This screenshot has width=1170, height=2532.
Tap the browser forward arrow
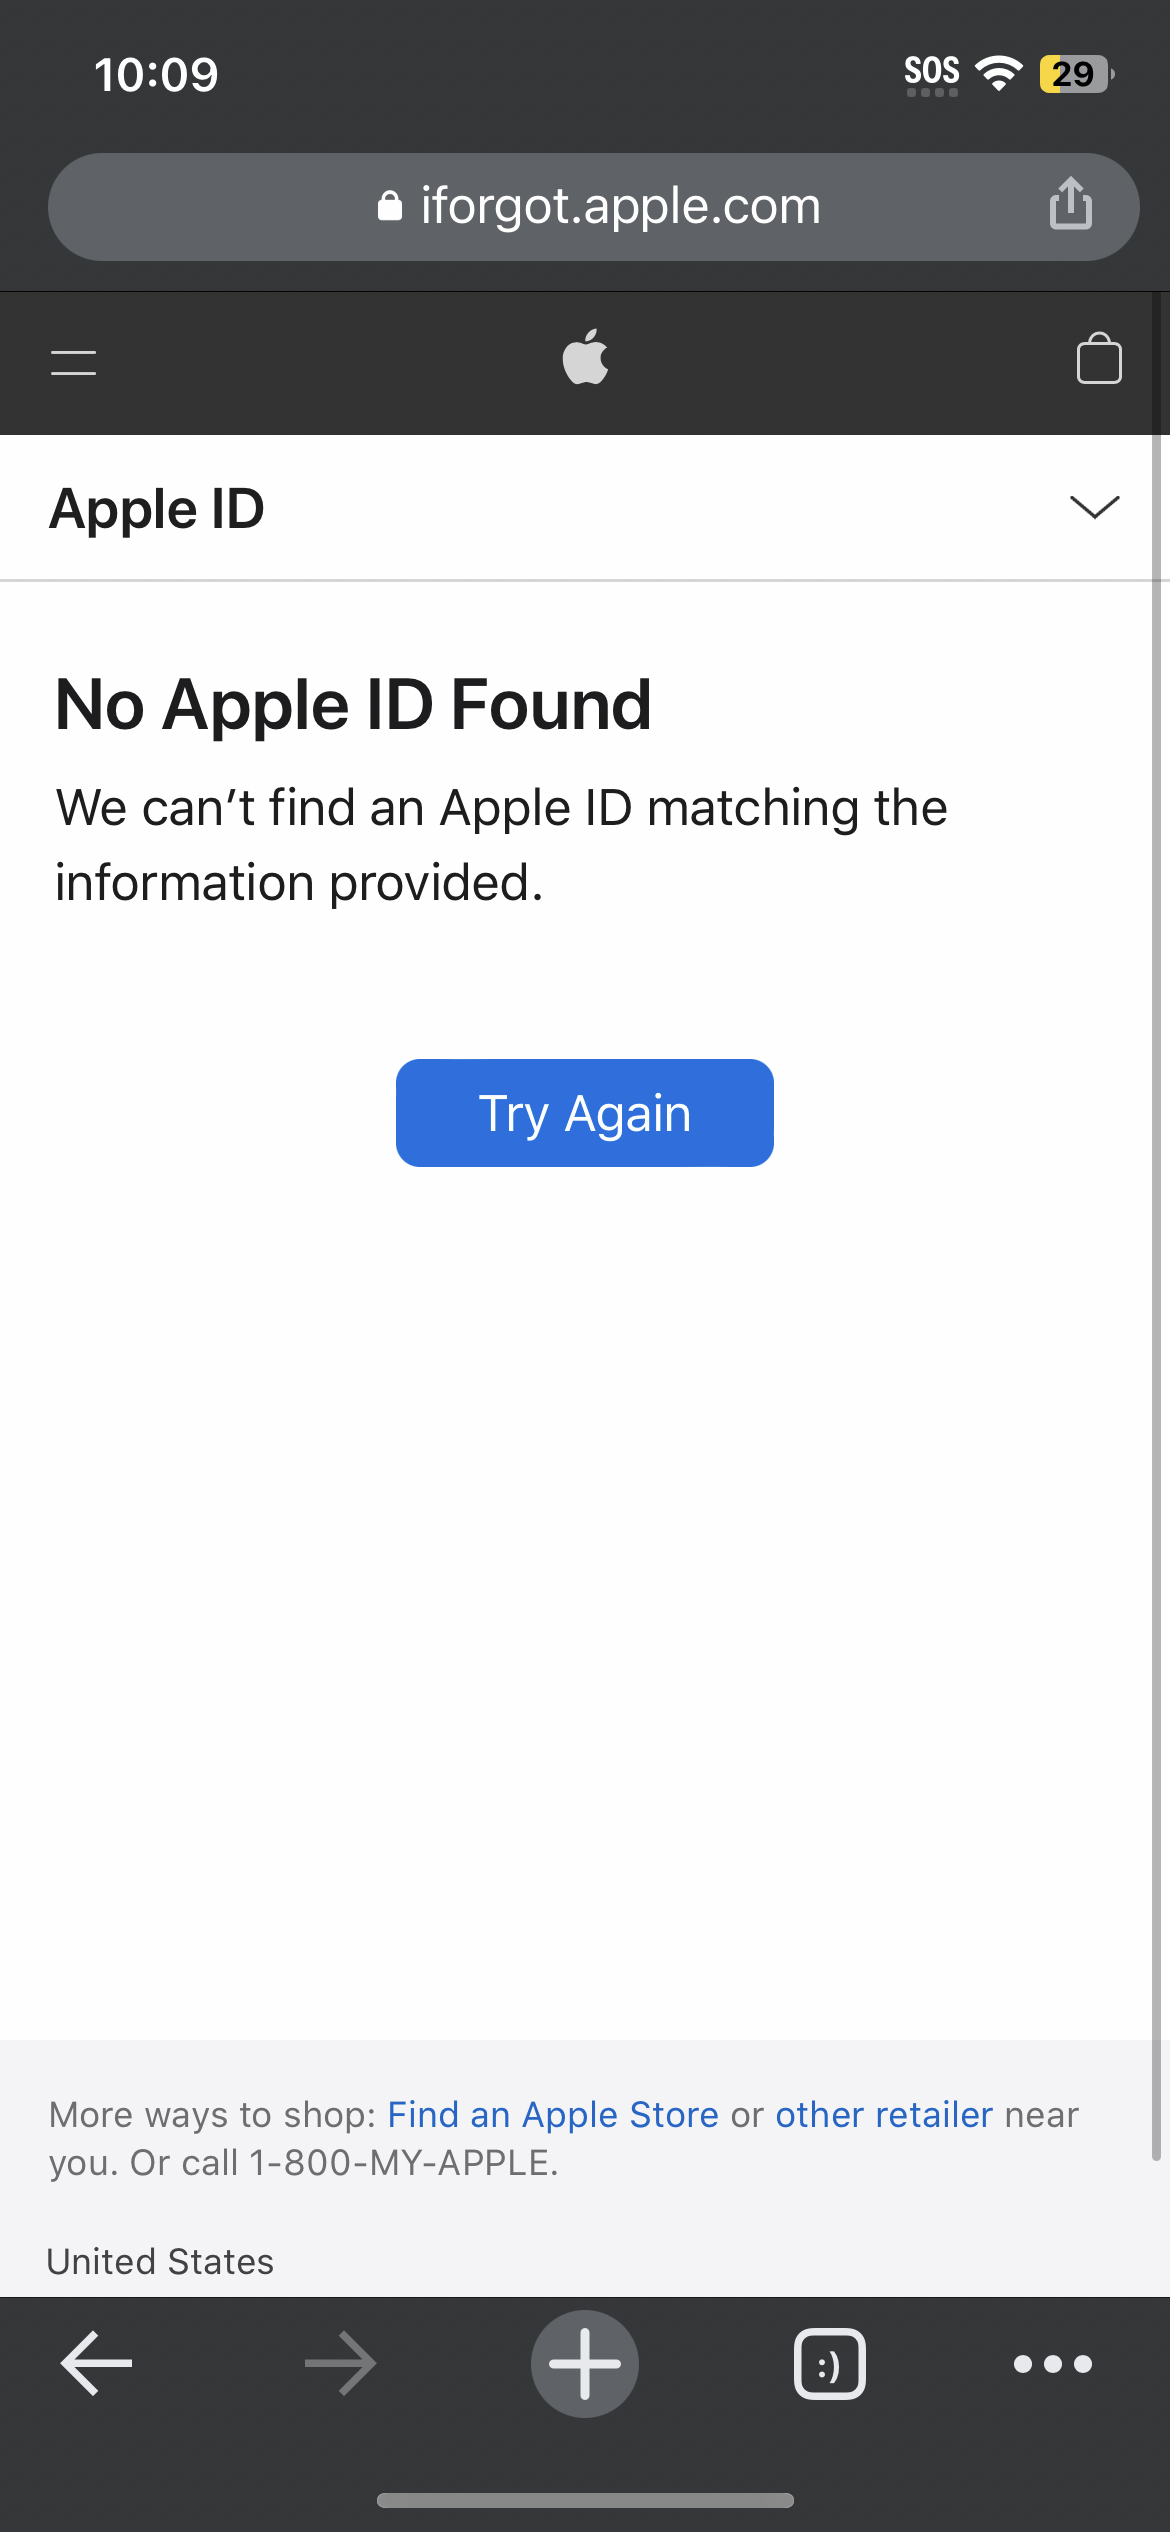pyautogui.click(x=340, y=2364)
